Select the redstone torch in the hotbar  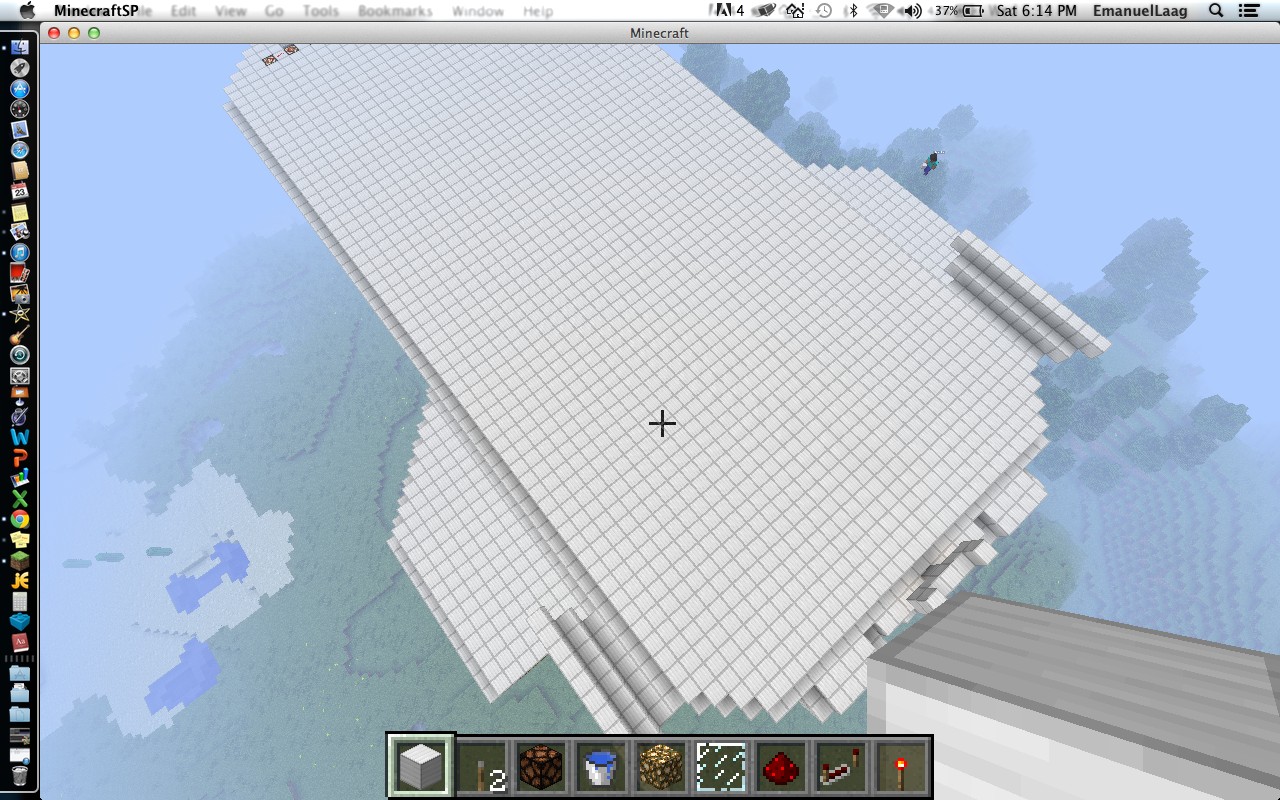(x=900, y=764)
